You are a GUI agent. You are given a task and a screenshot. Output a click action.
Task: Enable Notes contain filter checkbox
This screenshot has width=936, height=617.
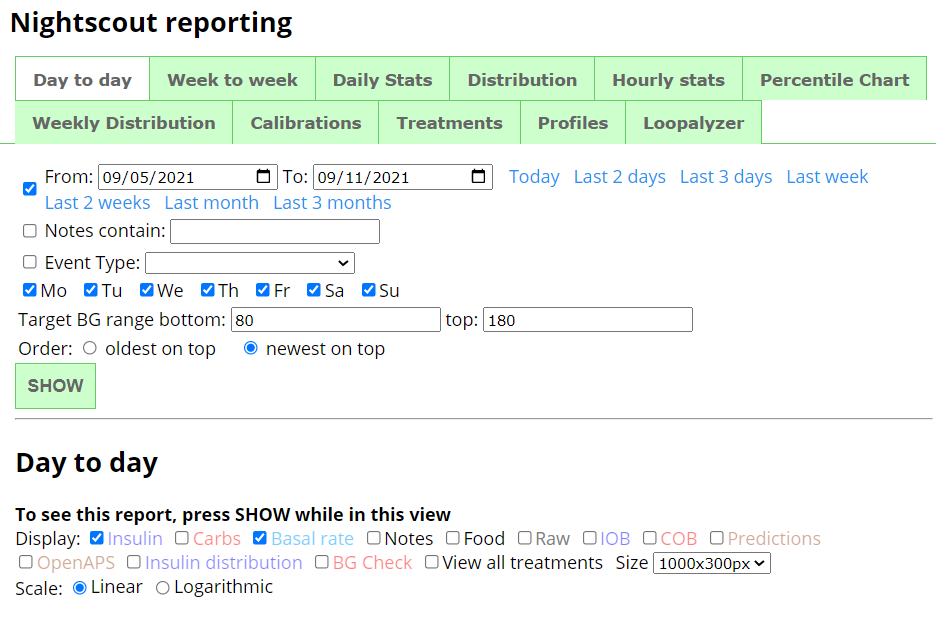pyautogui.click(x=30, y=231)
